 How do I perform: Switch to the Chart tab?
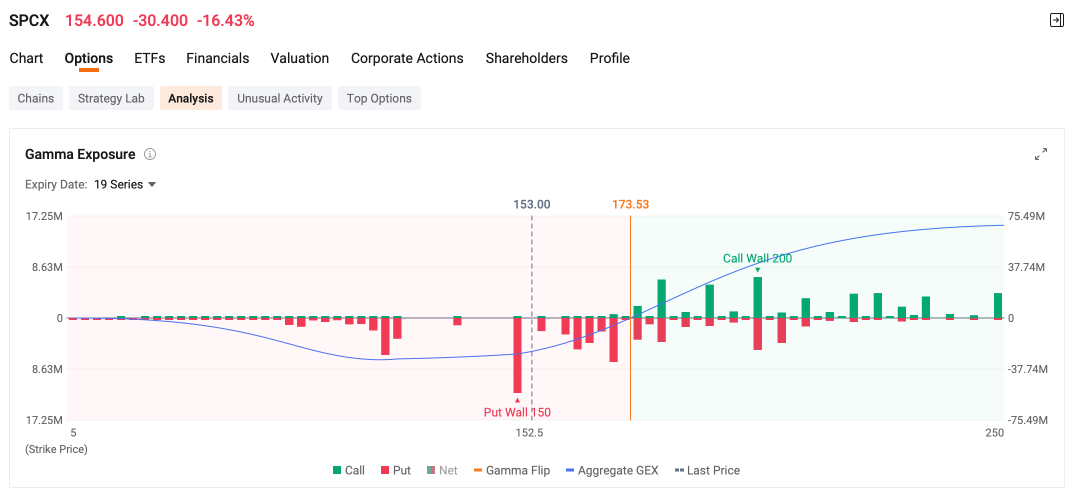(26, 58)
